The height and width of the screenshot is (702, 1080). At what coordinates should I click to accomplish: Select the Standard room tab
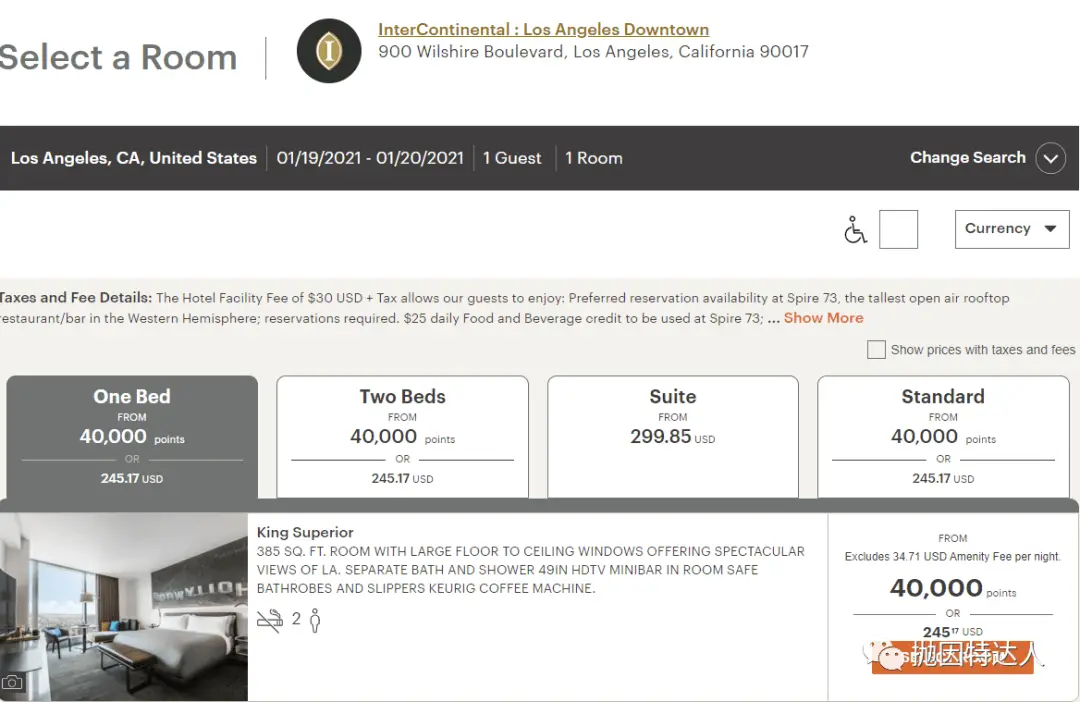click(943, 436)
